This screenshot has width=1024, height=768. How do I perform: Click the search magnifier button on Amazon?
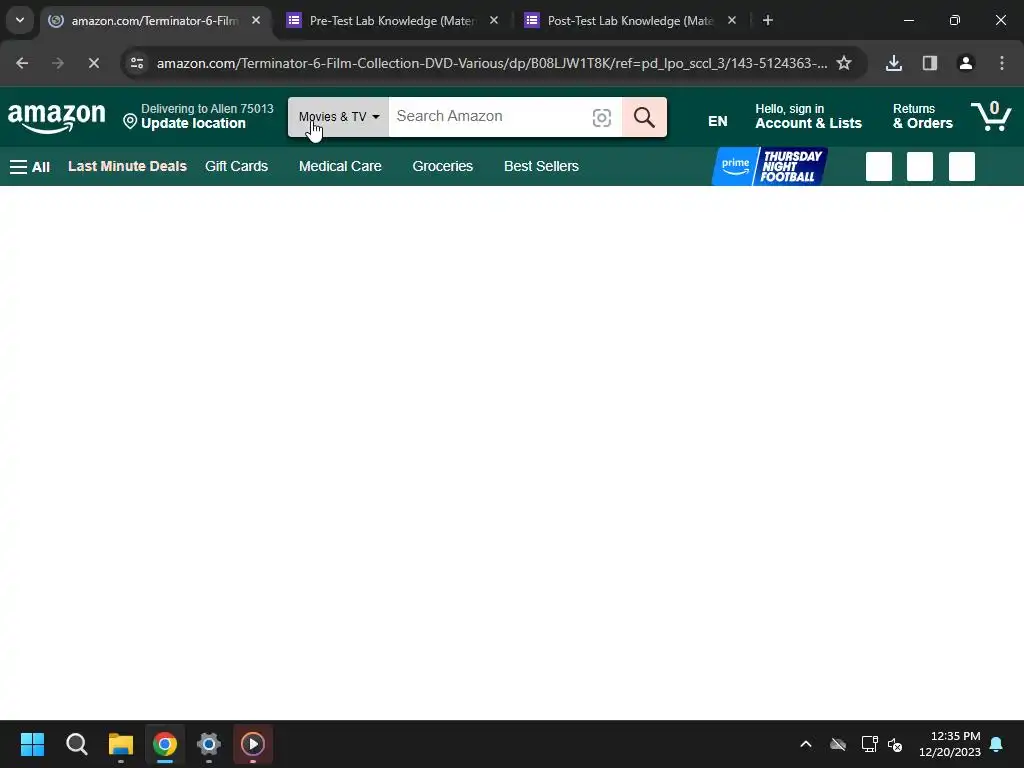tap(644, 117)
